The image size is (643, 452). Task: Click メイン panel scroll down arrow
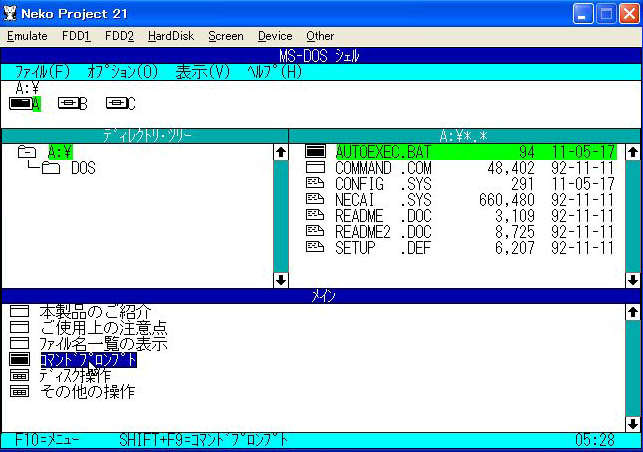point(633,423)
